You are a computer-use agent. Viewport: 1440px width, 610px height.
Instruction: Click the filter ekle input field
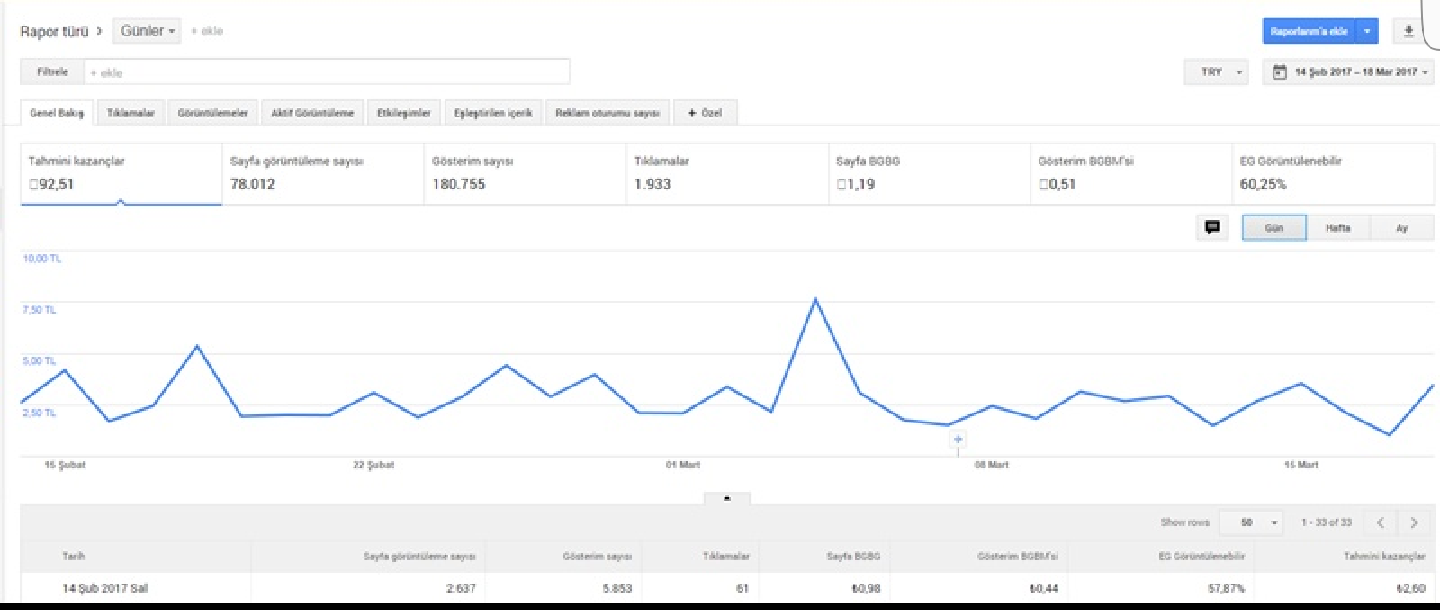327,72
